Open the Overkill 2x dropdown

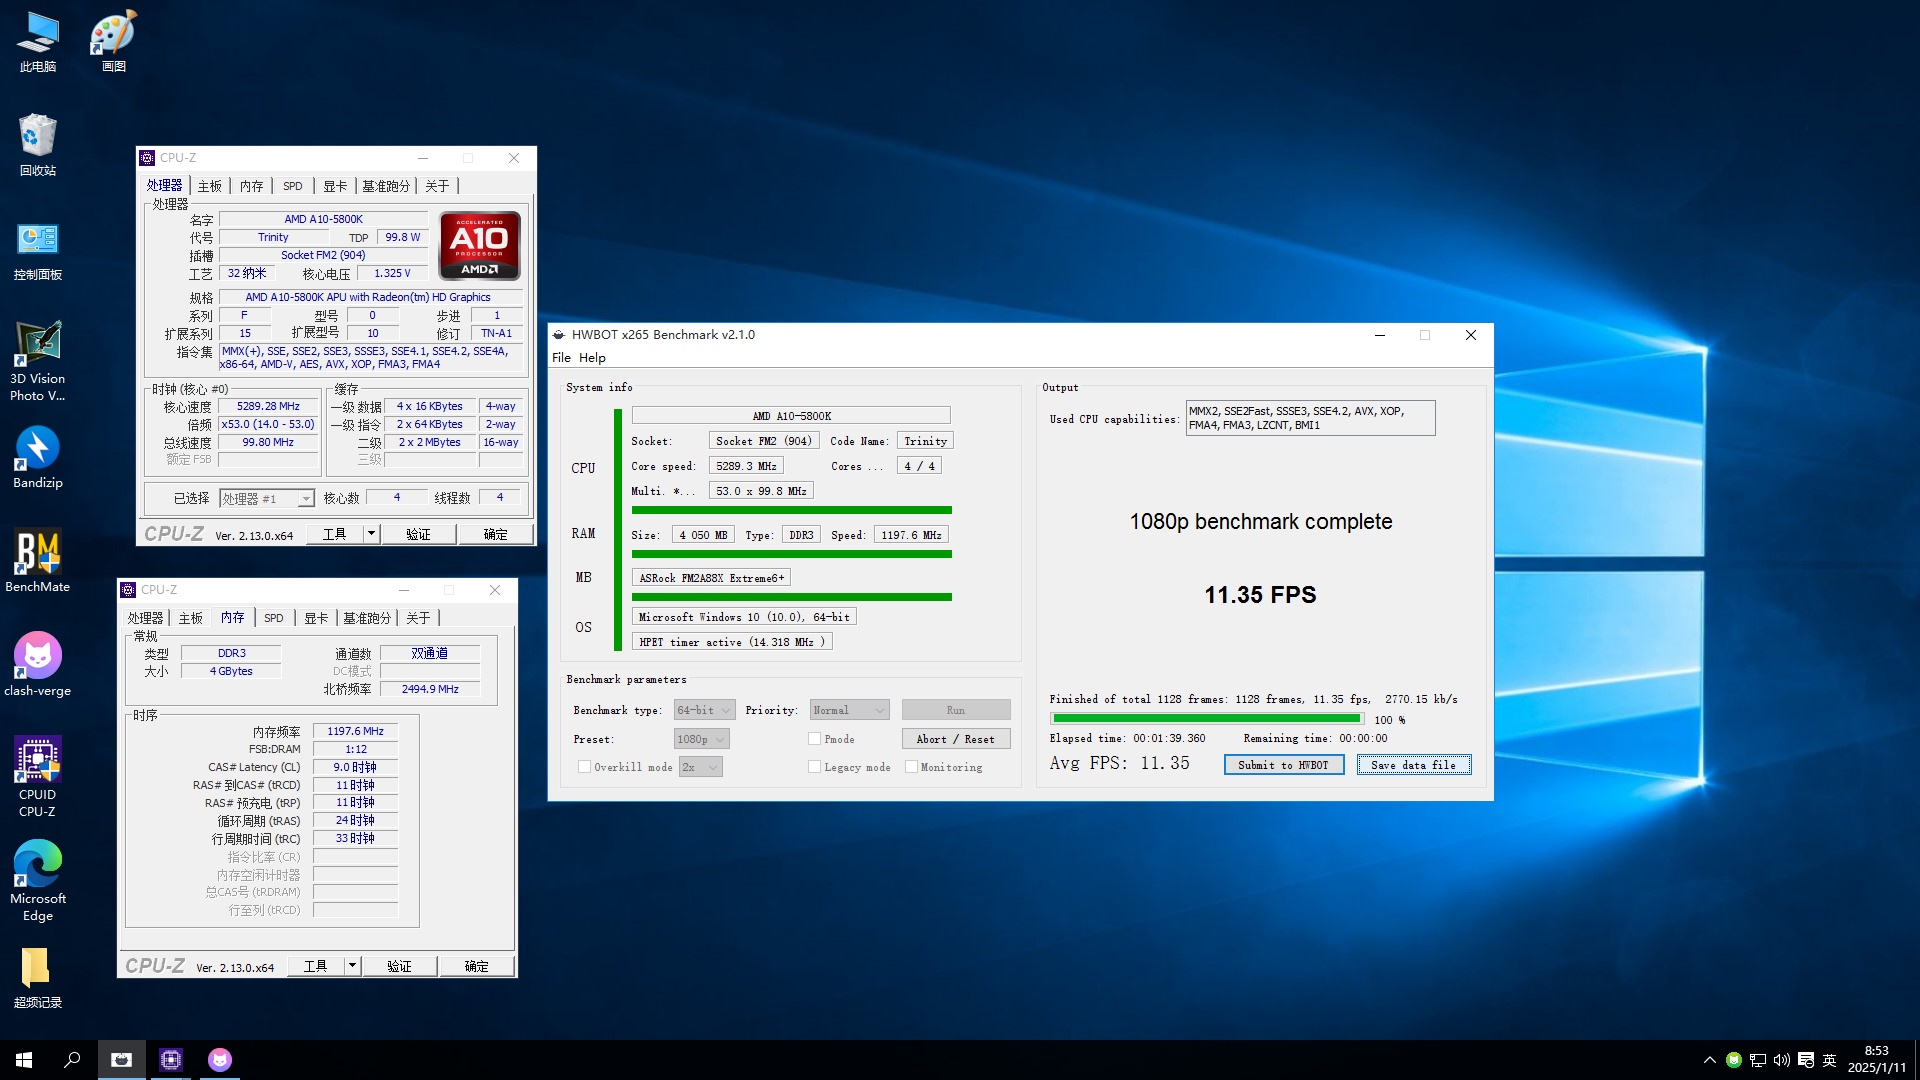point(701,767)
